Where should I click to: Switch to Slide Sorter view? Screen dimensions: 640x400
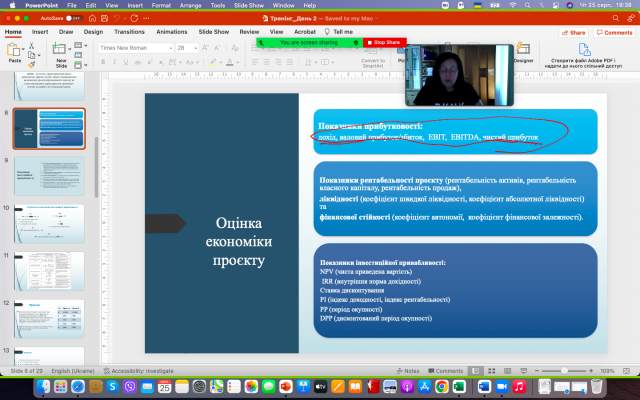click(492, 371)
